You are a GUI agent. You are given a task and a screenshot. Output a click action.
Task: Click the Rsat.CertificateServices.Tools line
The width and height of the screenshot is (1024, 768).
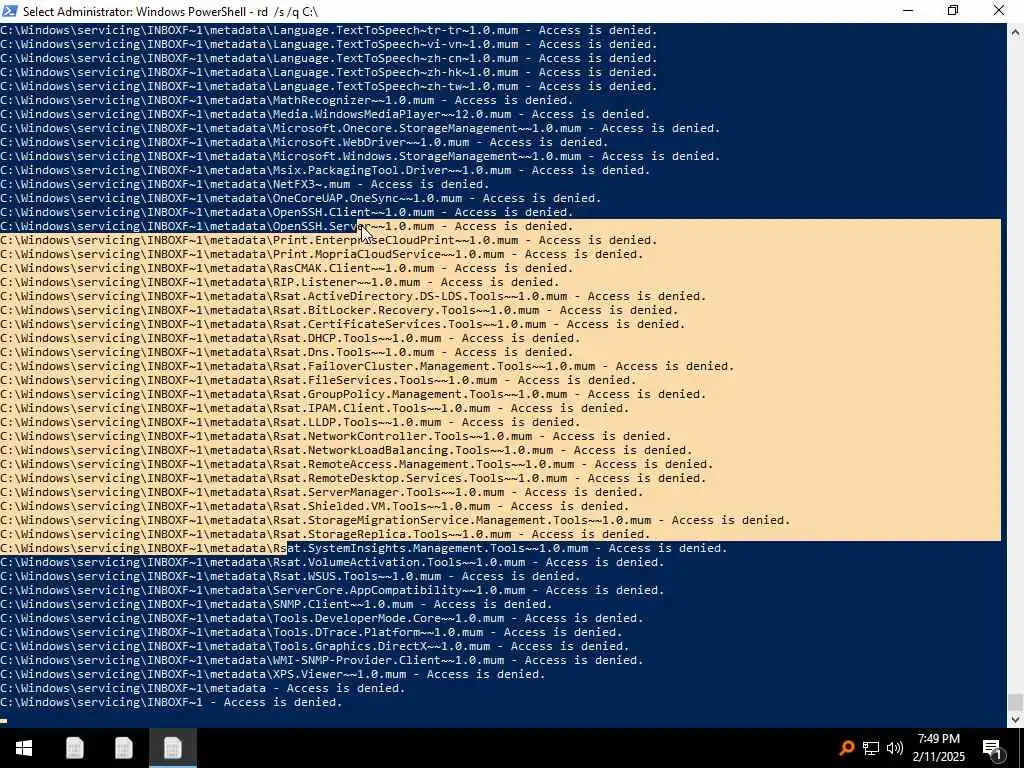(343, 324)
